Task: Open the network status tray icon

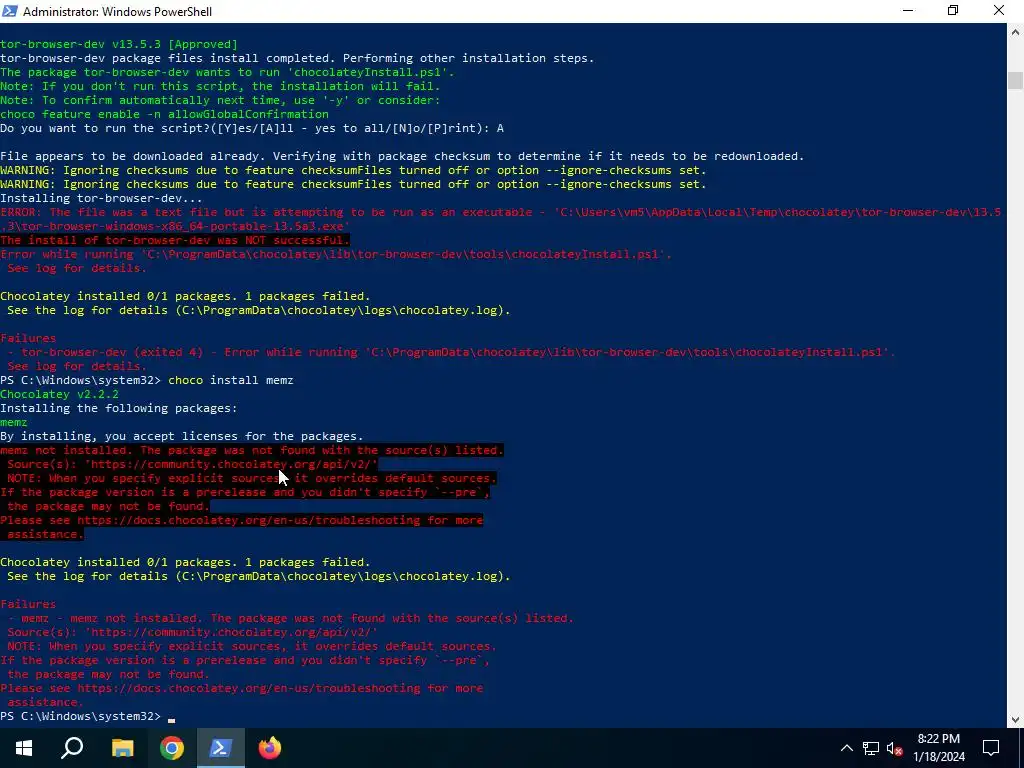Action: (871, 748)
